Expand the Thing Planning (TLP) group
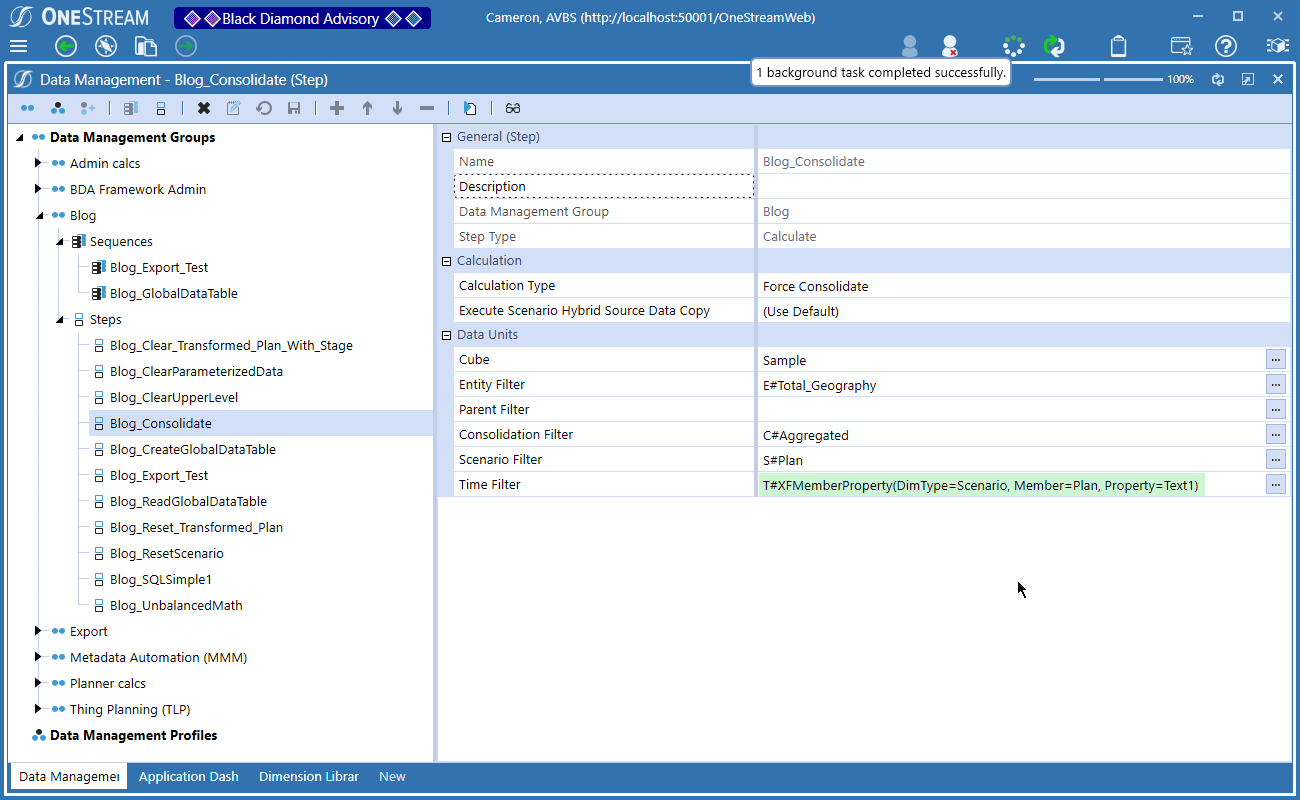The image size is (1300, 800). [x=39, y=709]
